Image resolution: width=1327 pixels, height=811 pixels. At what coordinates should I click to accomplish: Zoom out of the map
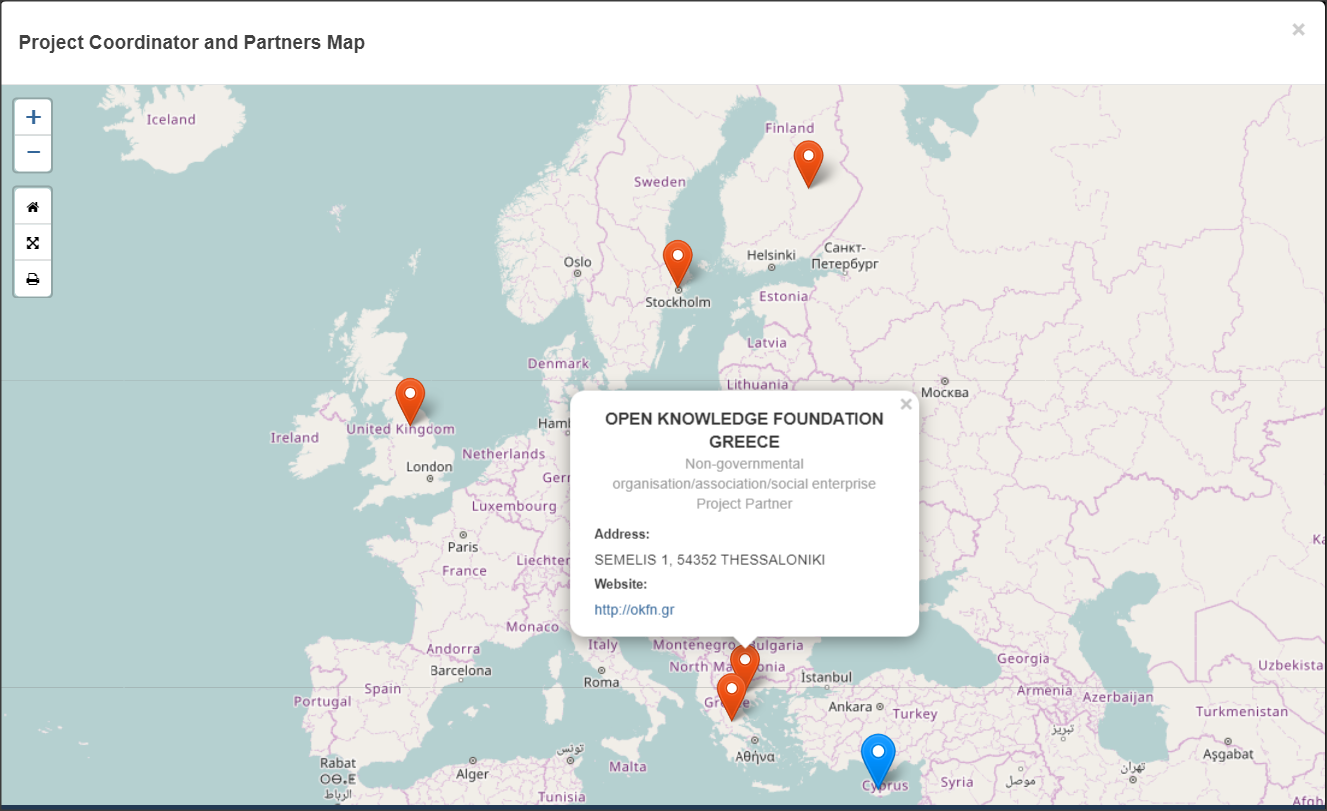coord(33,153)
